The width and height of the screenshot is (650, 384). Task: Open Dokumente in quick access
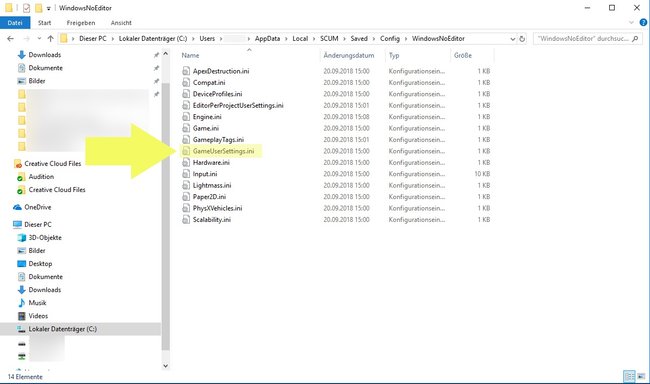(x=46, y=68)
